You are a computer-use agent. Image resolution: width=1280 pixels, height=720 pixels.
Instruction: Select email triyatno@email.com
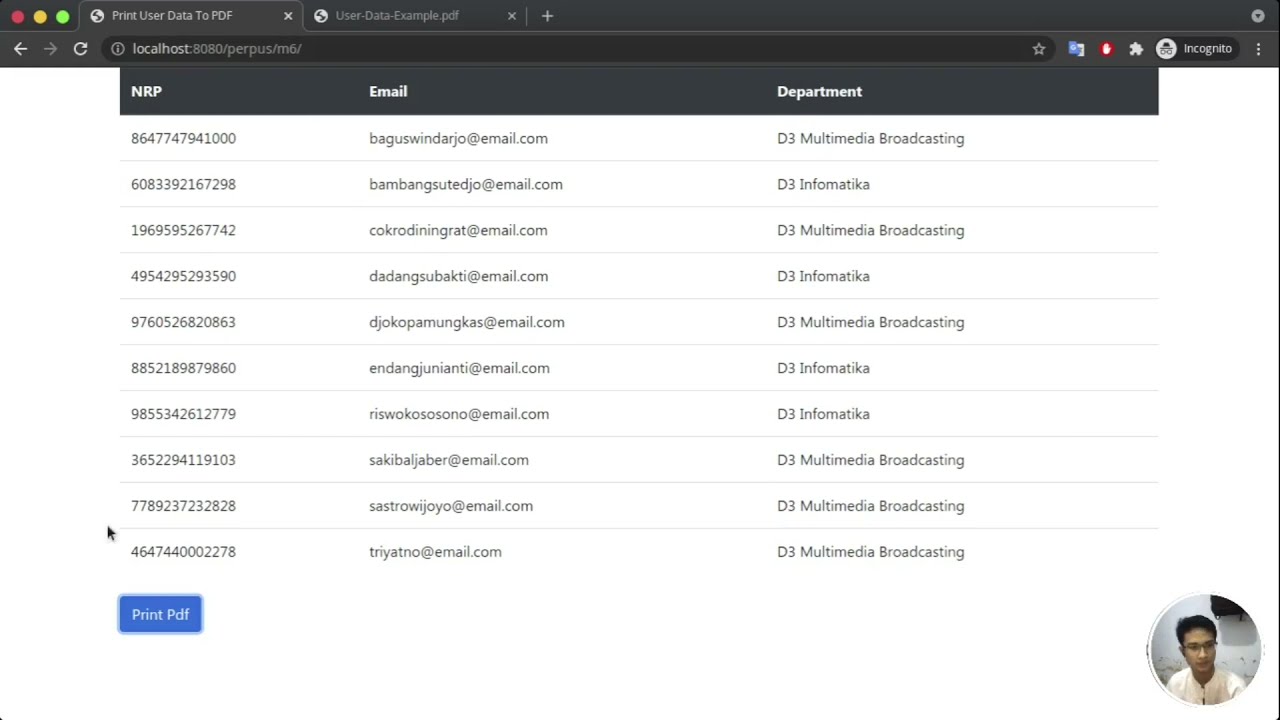click(x=435, y=552)
